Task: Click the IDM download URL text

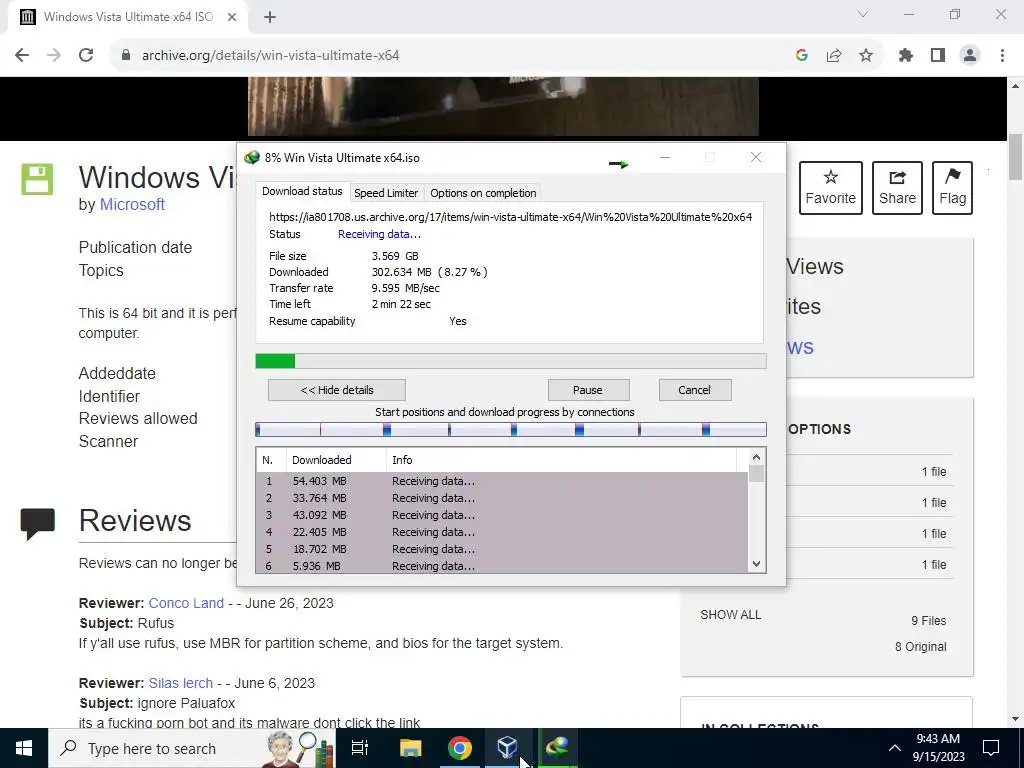Action: (511, 217)
